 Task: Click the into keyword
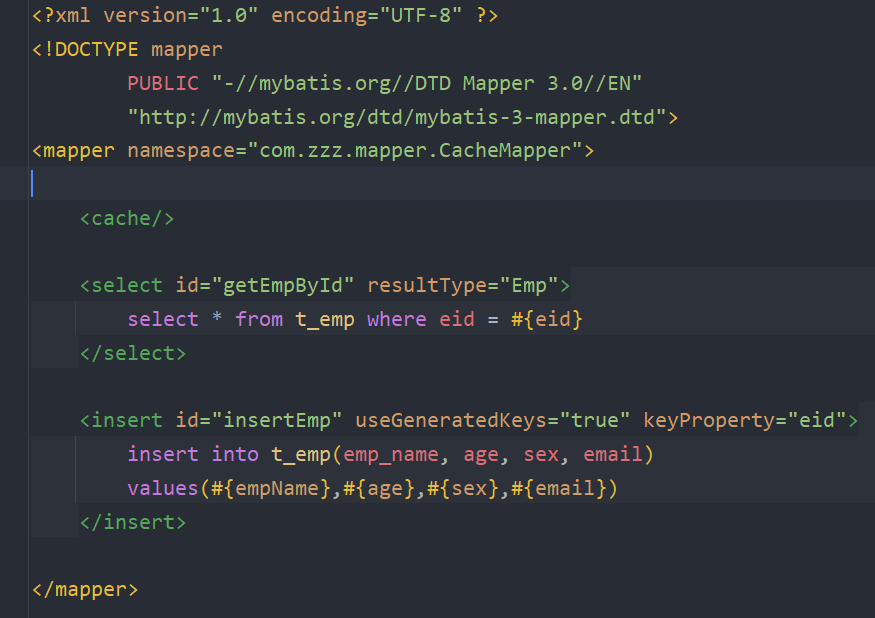coord(235,454)
